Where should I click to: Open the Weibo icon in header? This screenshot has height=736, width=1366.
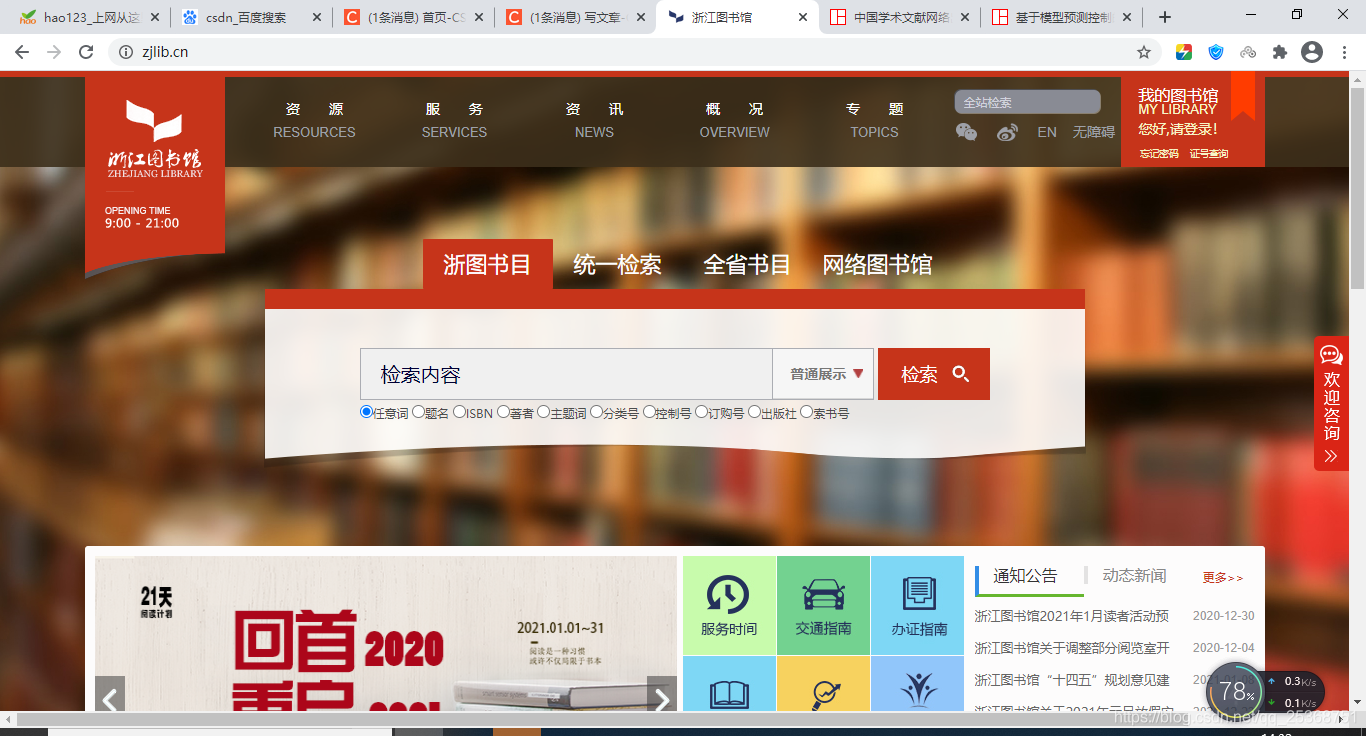(1007, 132)
